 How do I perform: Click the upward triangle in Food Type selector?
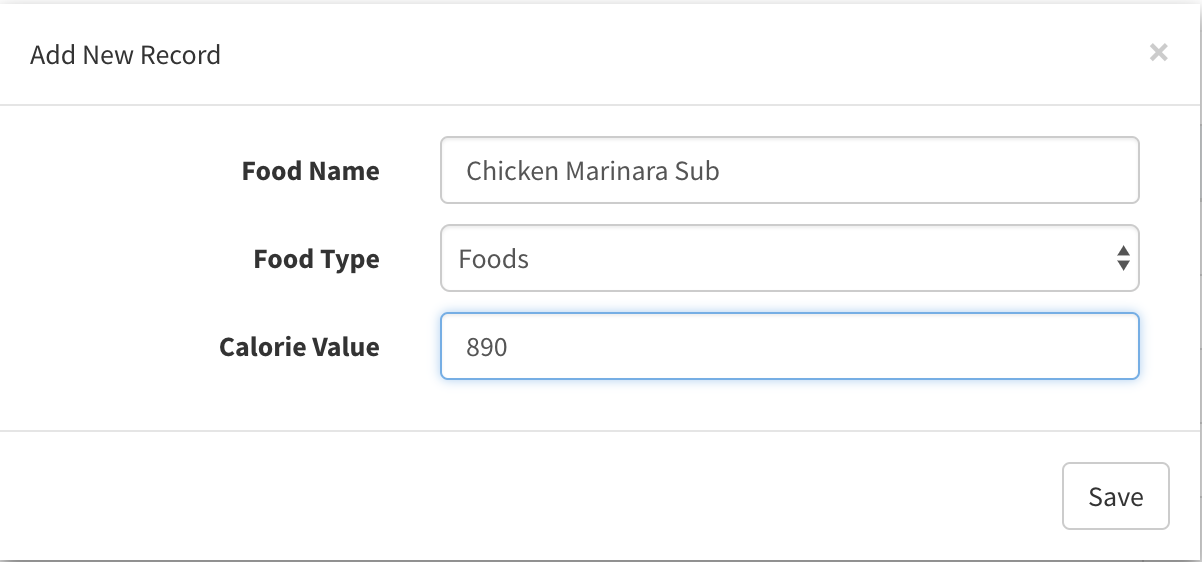pyautogui.click(x=1123, y=251)
